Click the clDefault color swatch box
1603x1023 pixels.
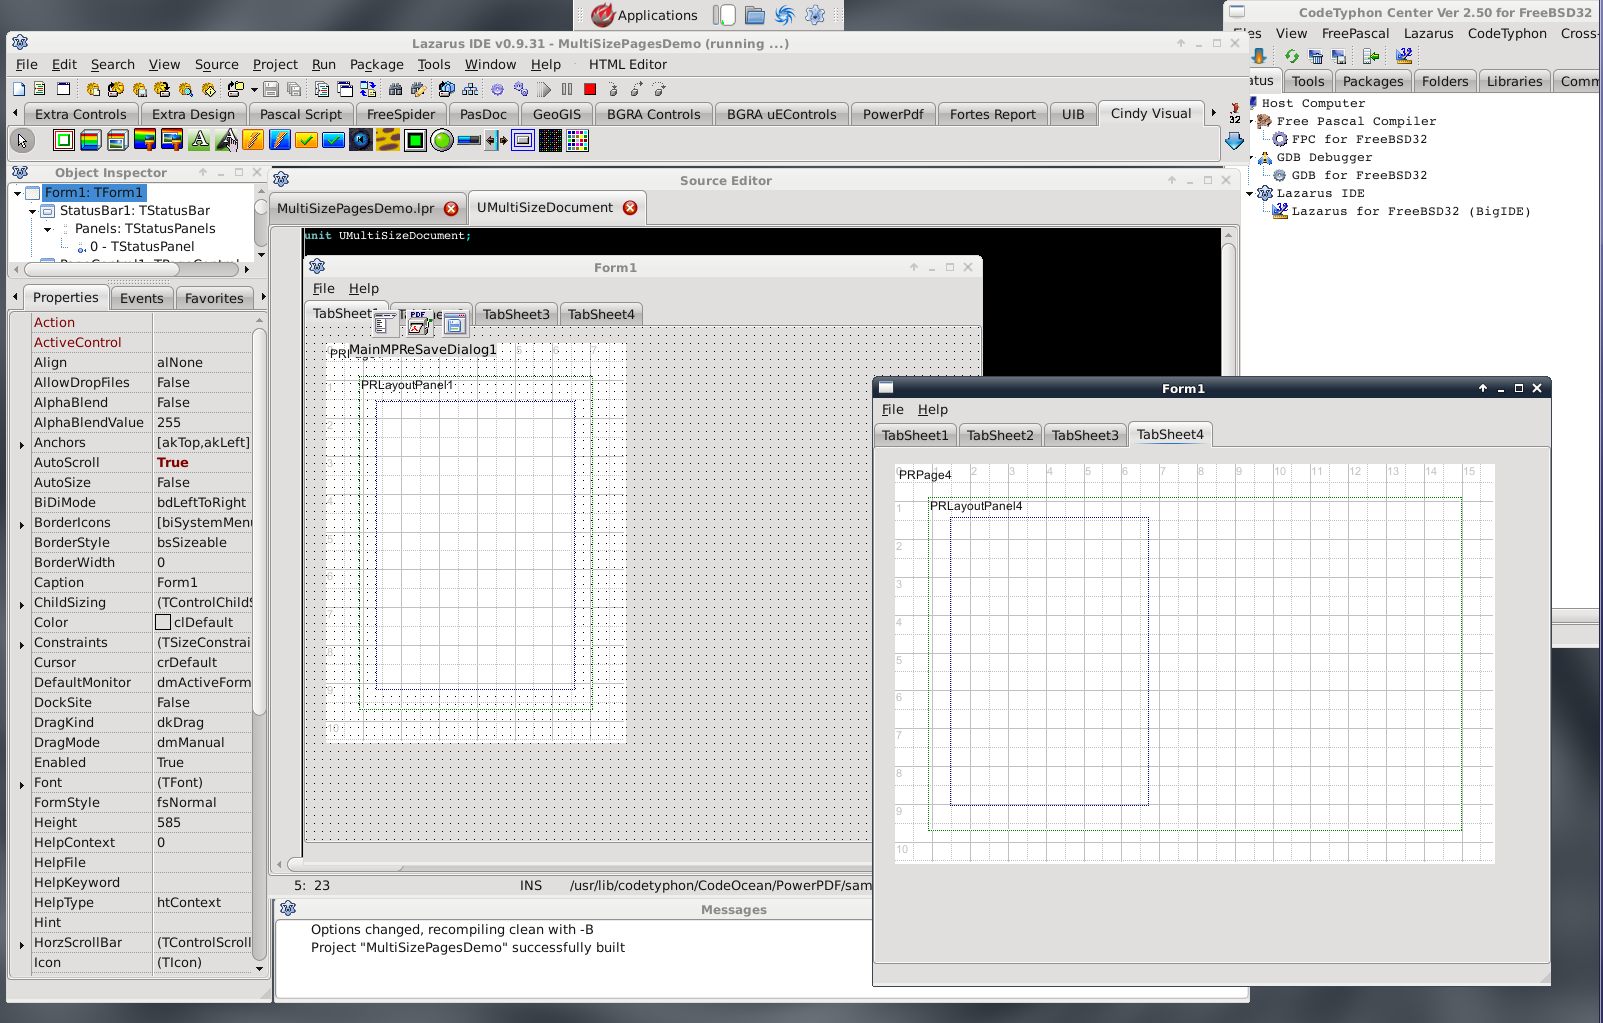coord(163,622)
